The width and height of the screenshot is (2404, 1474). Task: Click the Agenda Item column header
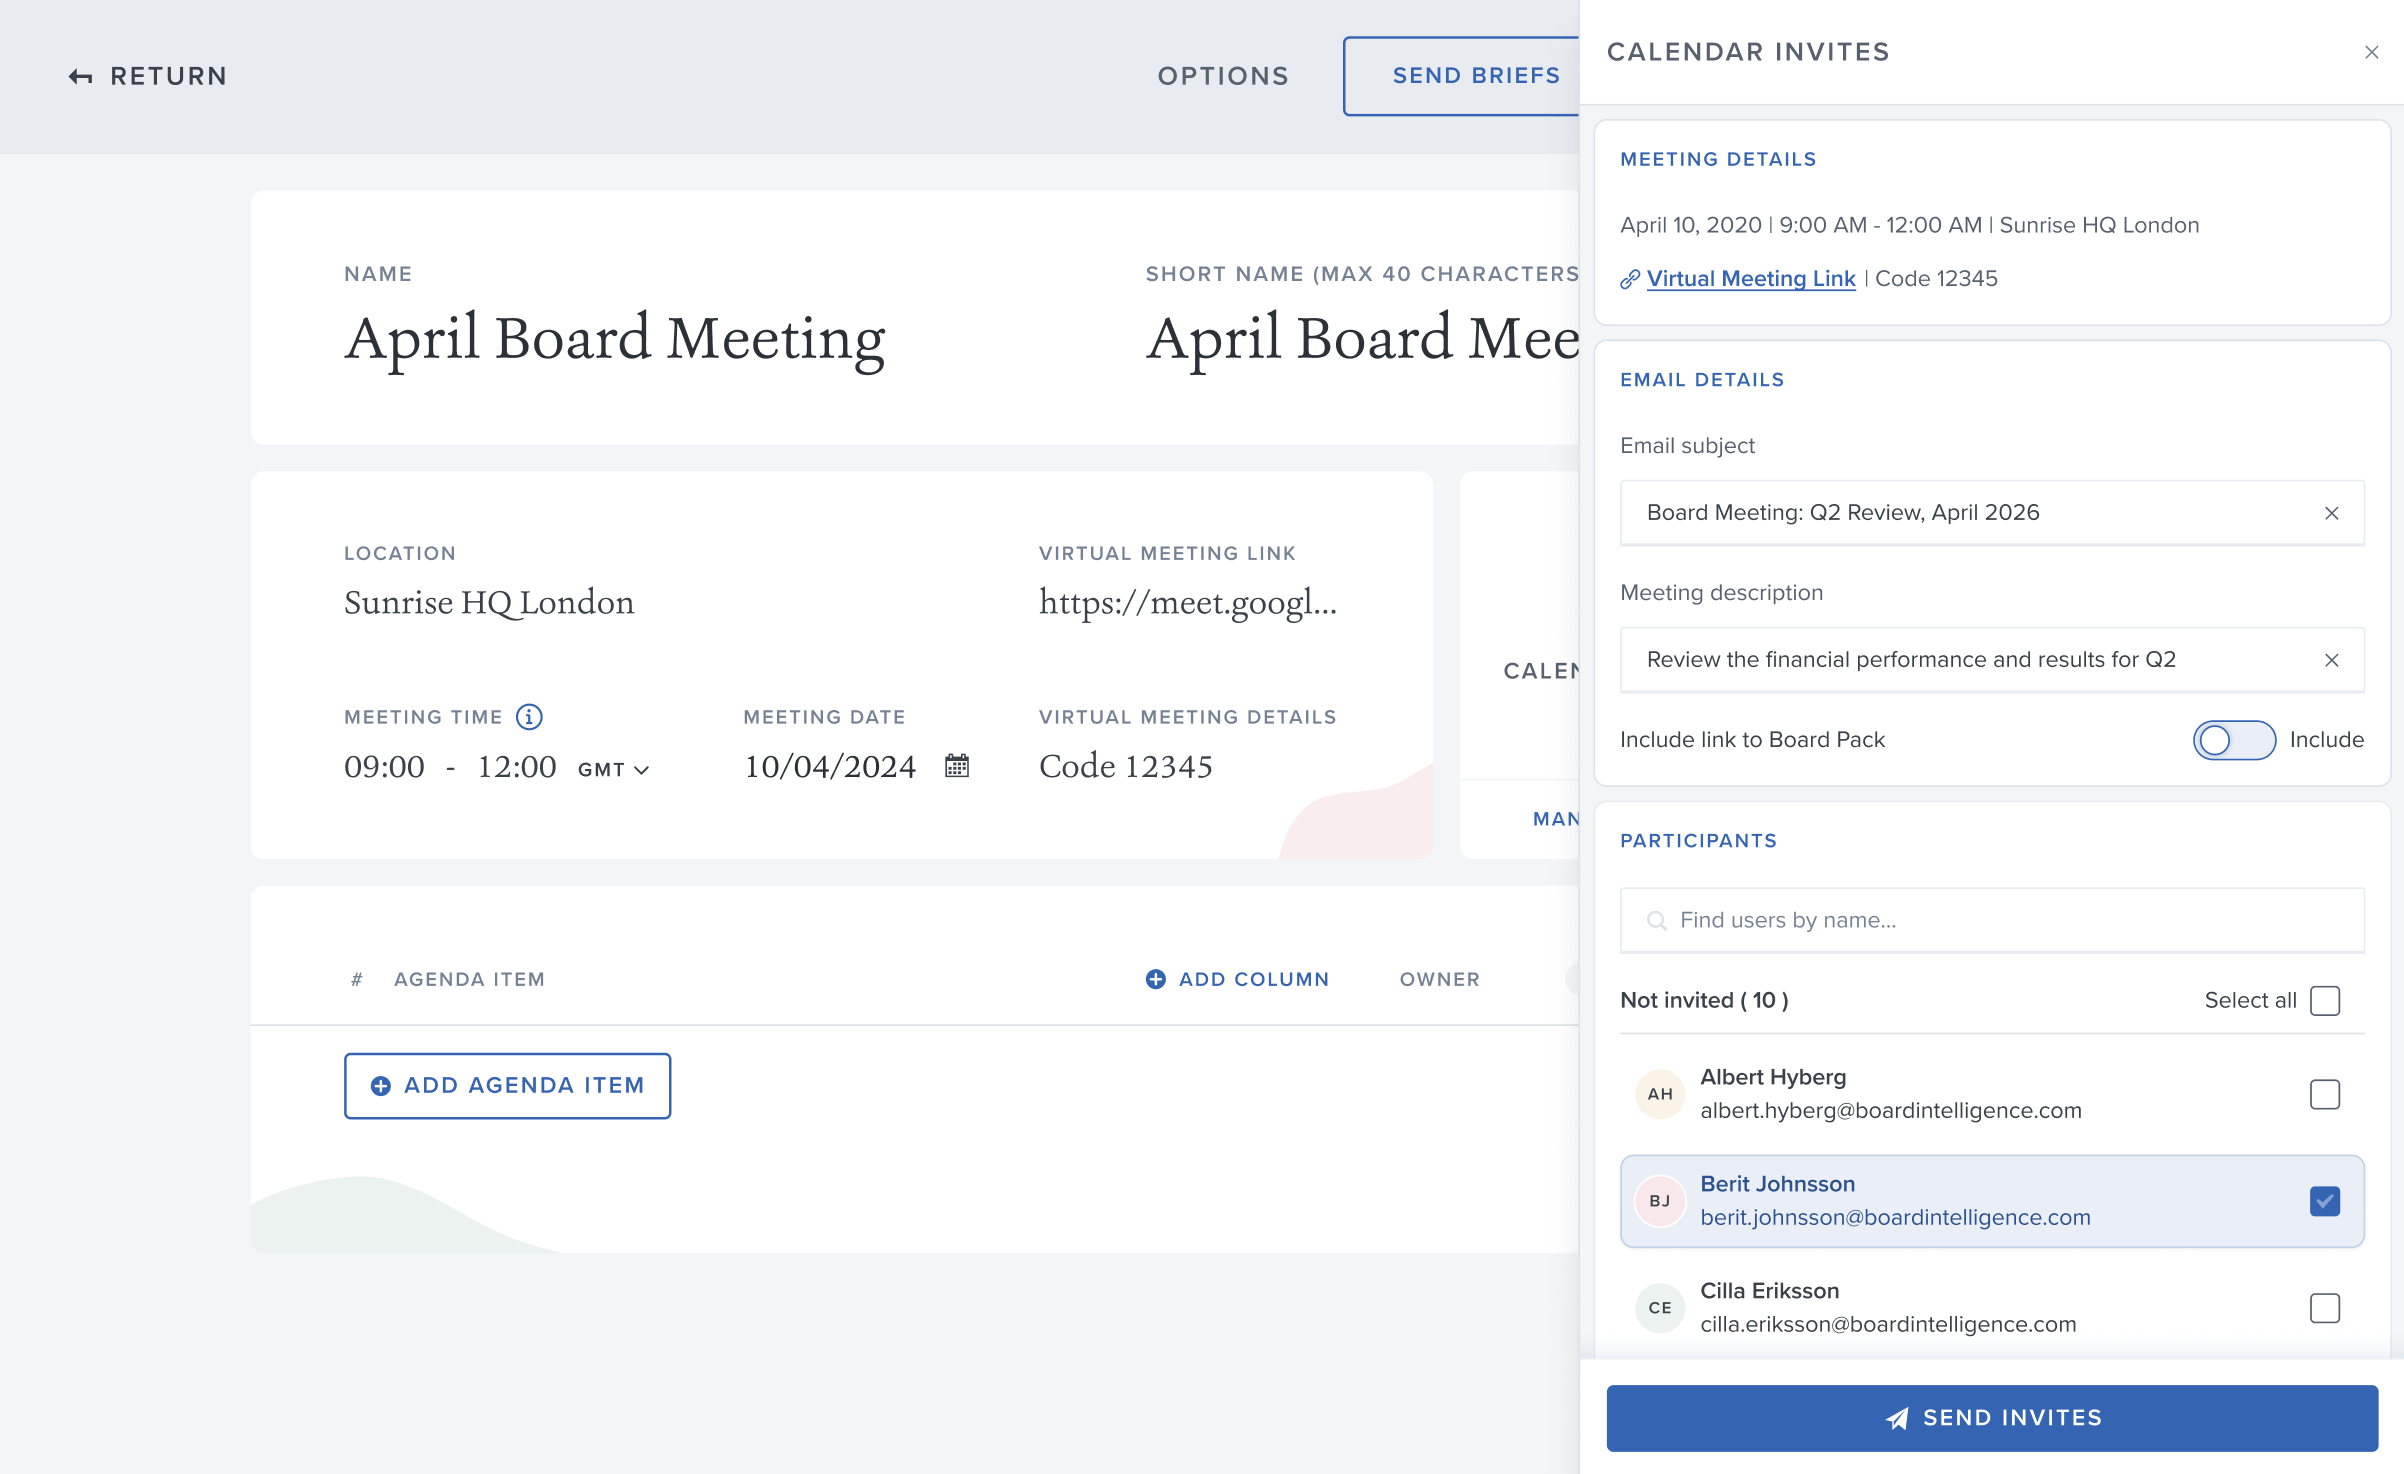470,979
